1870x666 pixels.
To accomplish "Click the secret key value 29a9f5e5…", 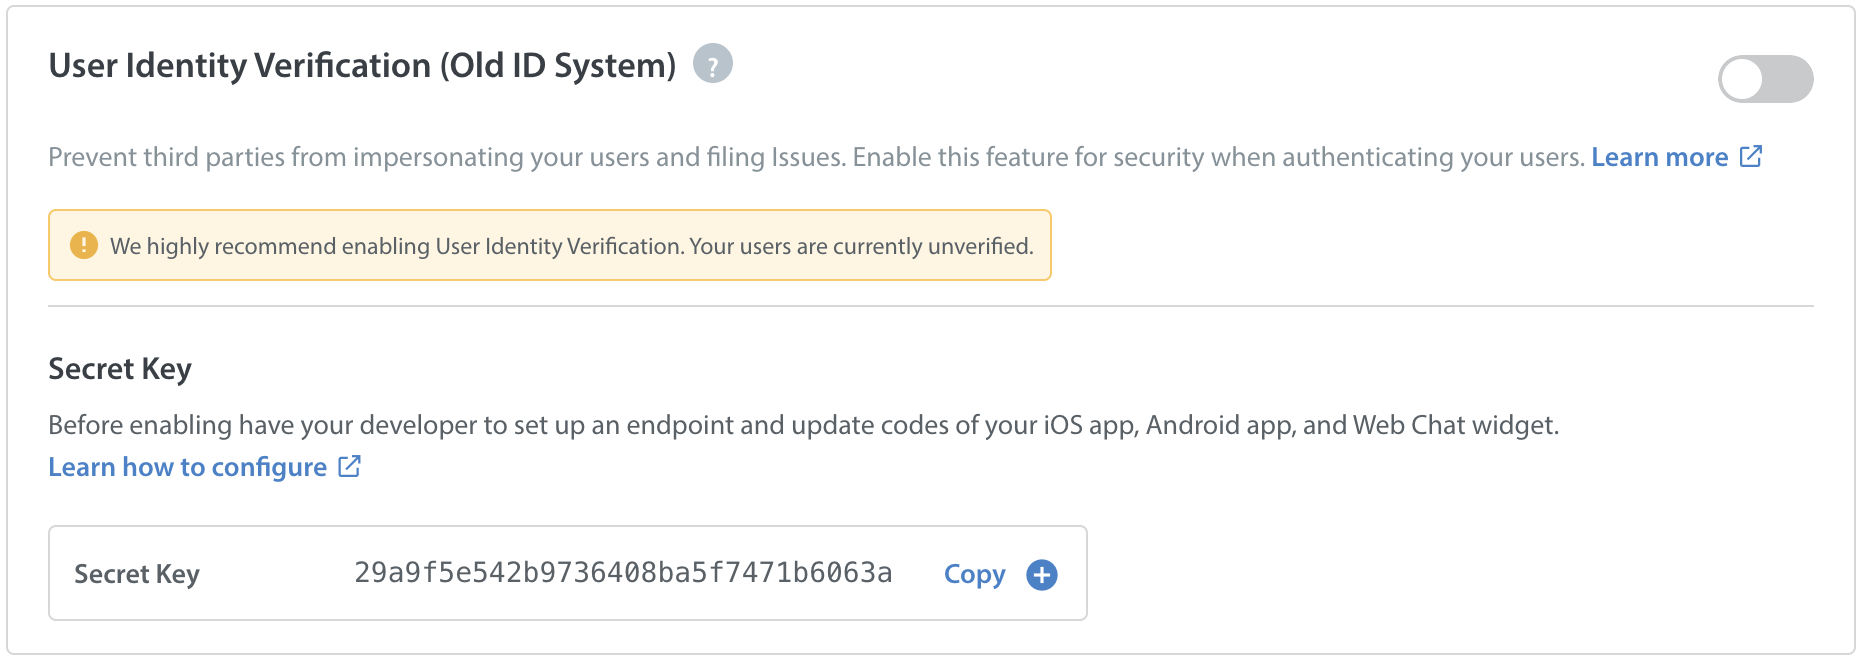I will click(623, 573).
